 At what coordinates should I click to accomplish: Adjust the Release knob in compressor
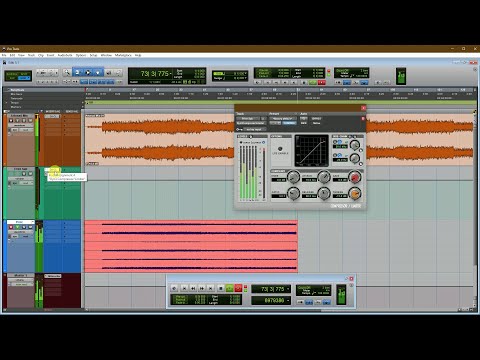pyautogui.click(x=324, y=193)
